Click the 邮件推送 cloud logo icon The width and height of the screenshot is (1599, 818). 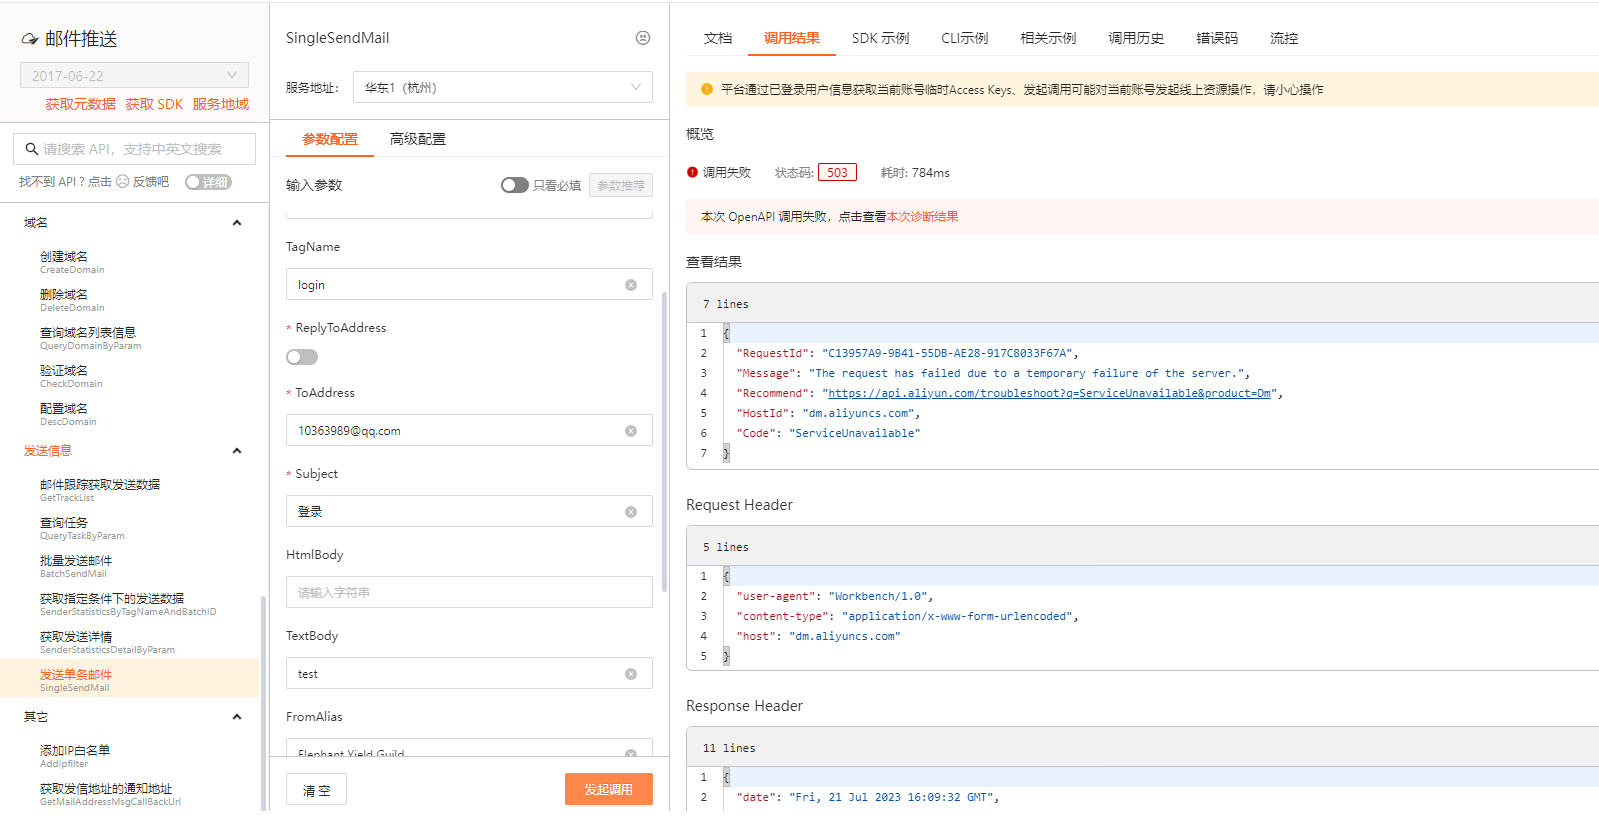click(30, 40)
